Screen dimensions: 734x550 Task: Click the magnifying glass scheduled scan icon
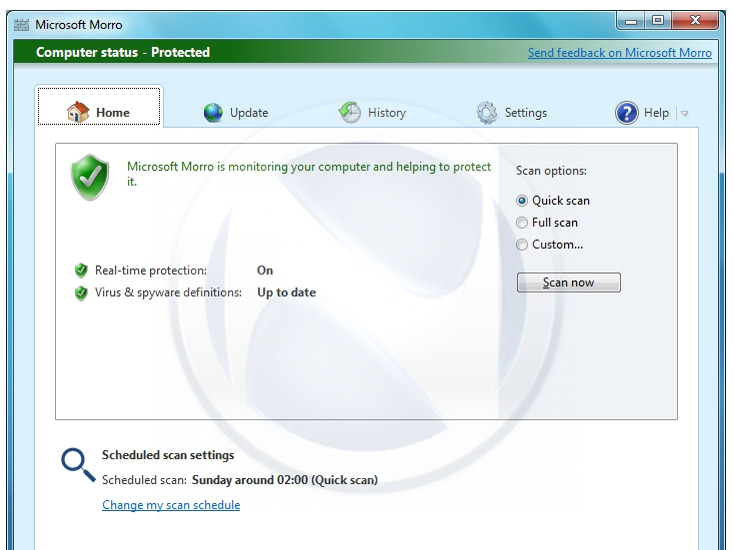pyautogui.click(x=78, y=465)
